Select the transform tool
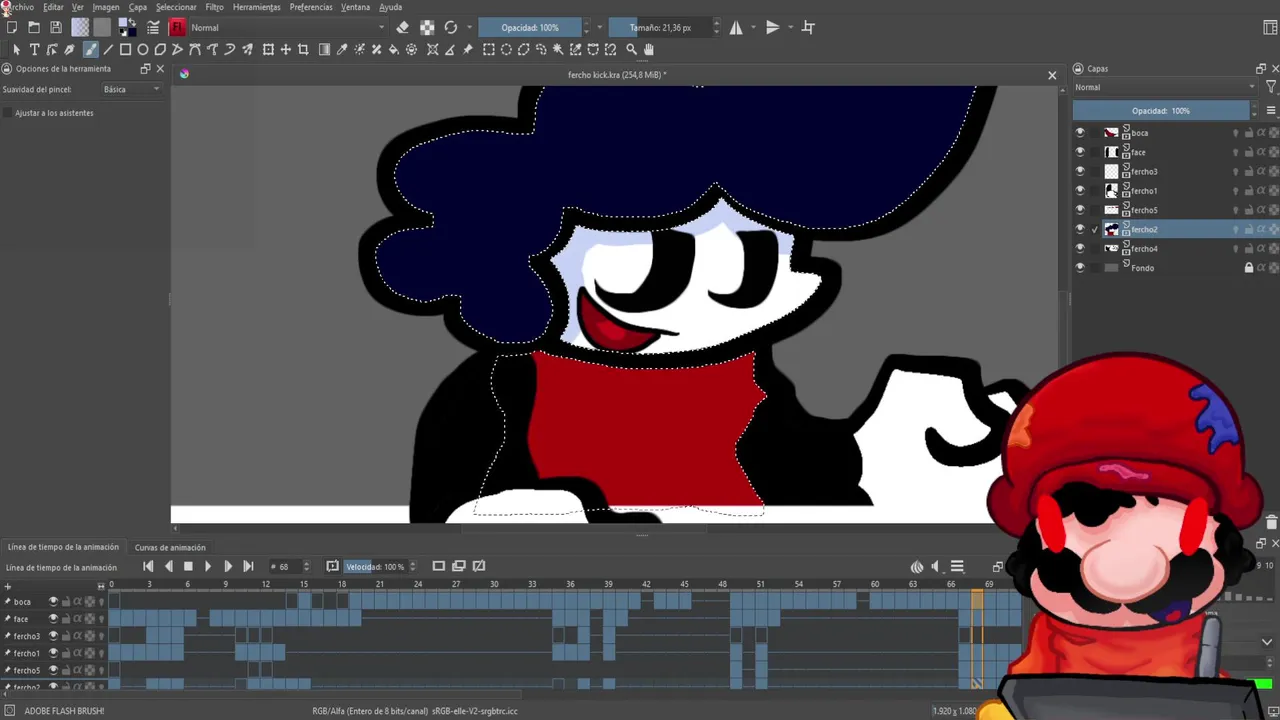Viewport: 1280px width, 720px height. point(268,49)
